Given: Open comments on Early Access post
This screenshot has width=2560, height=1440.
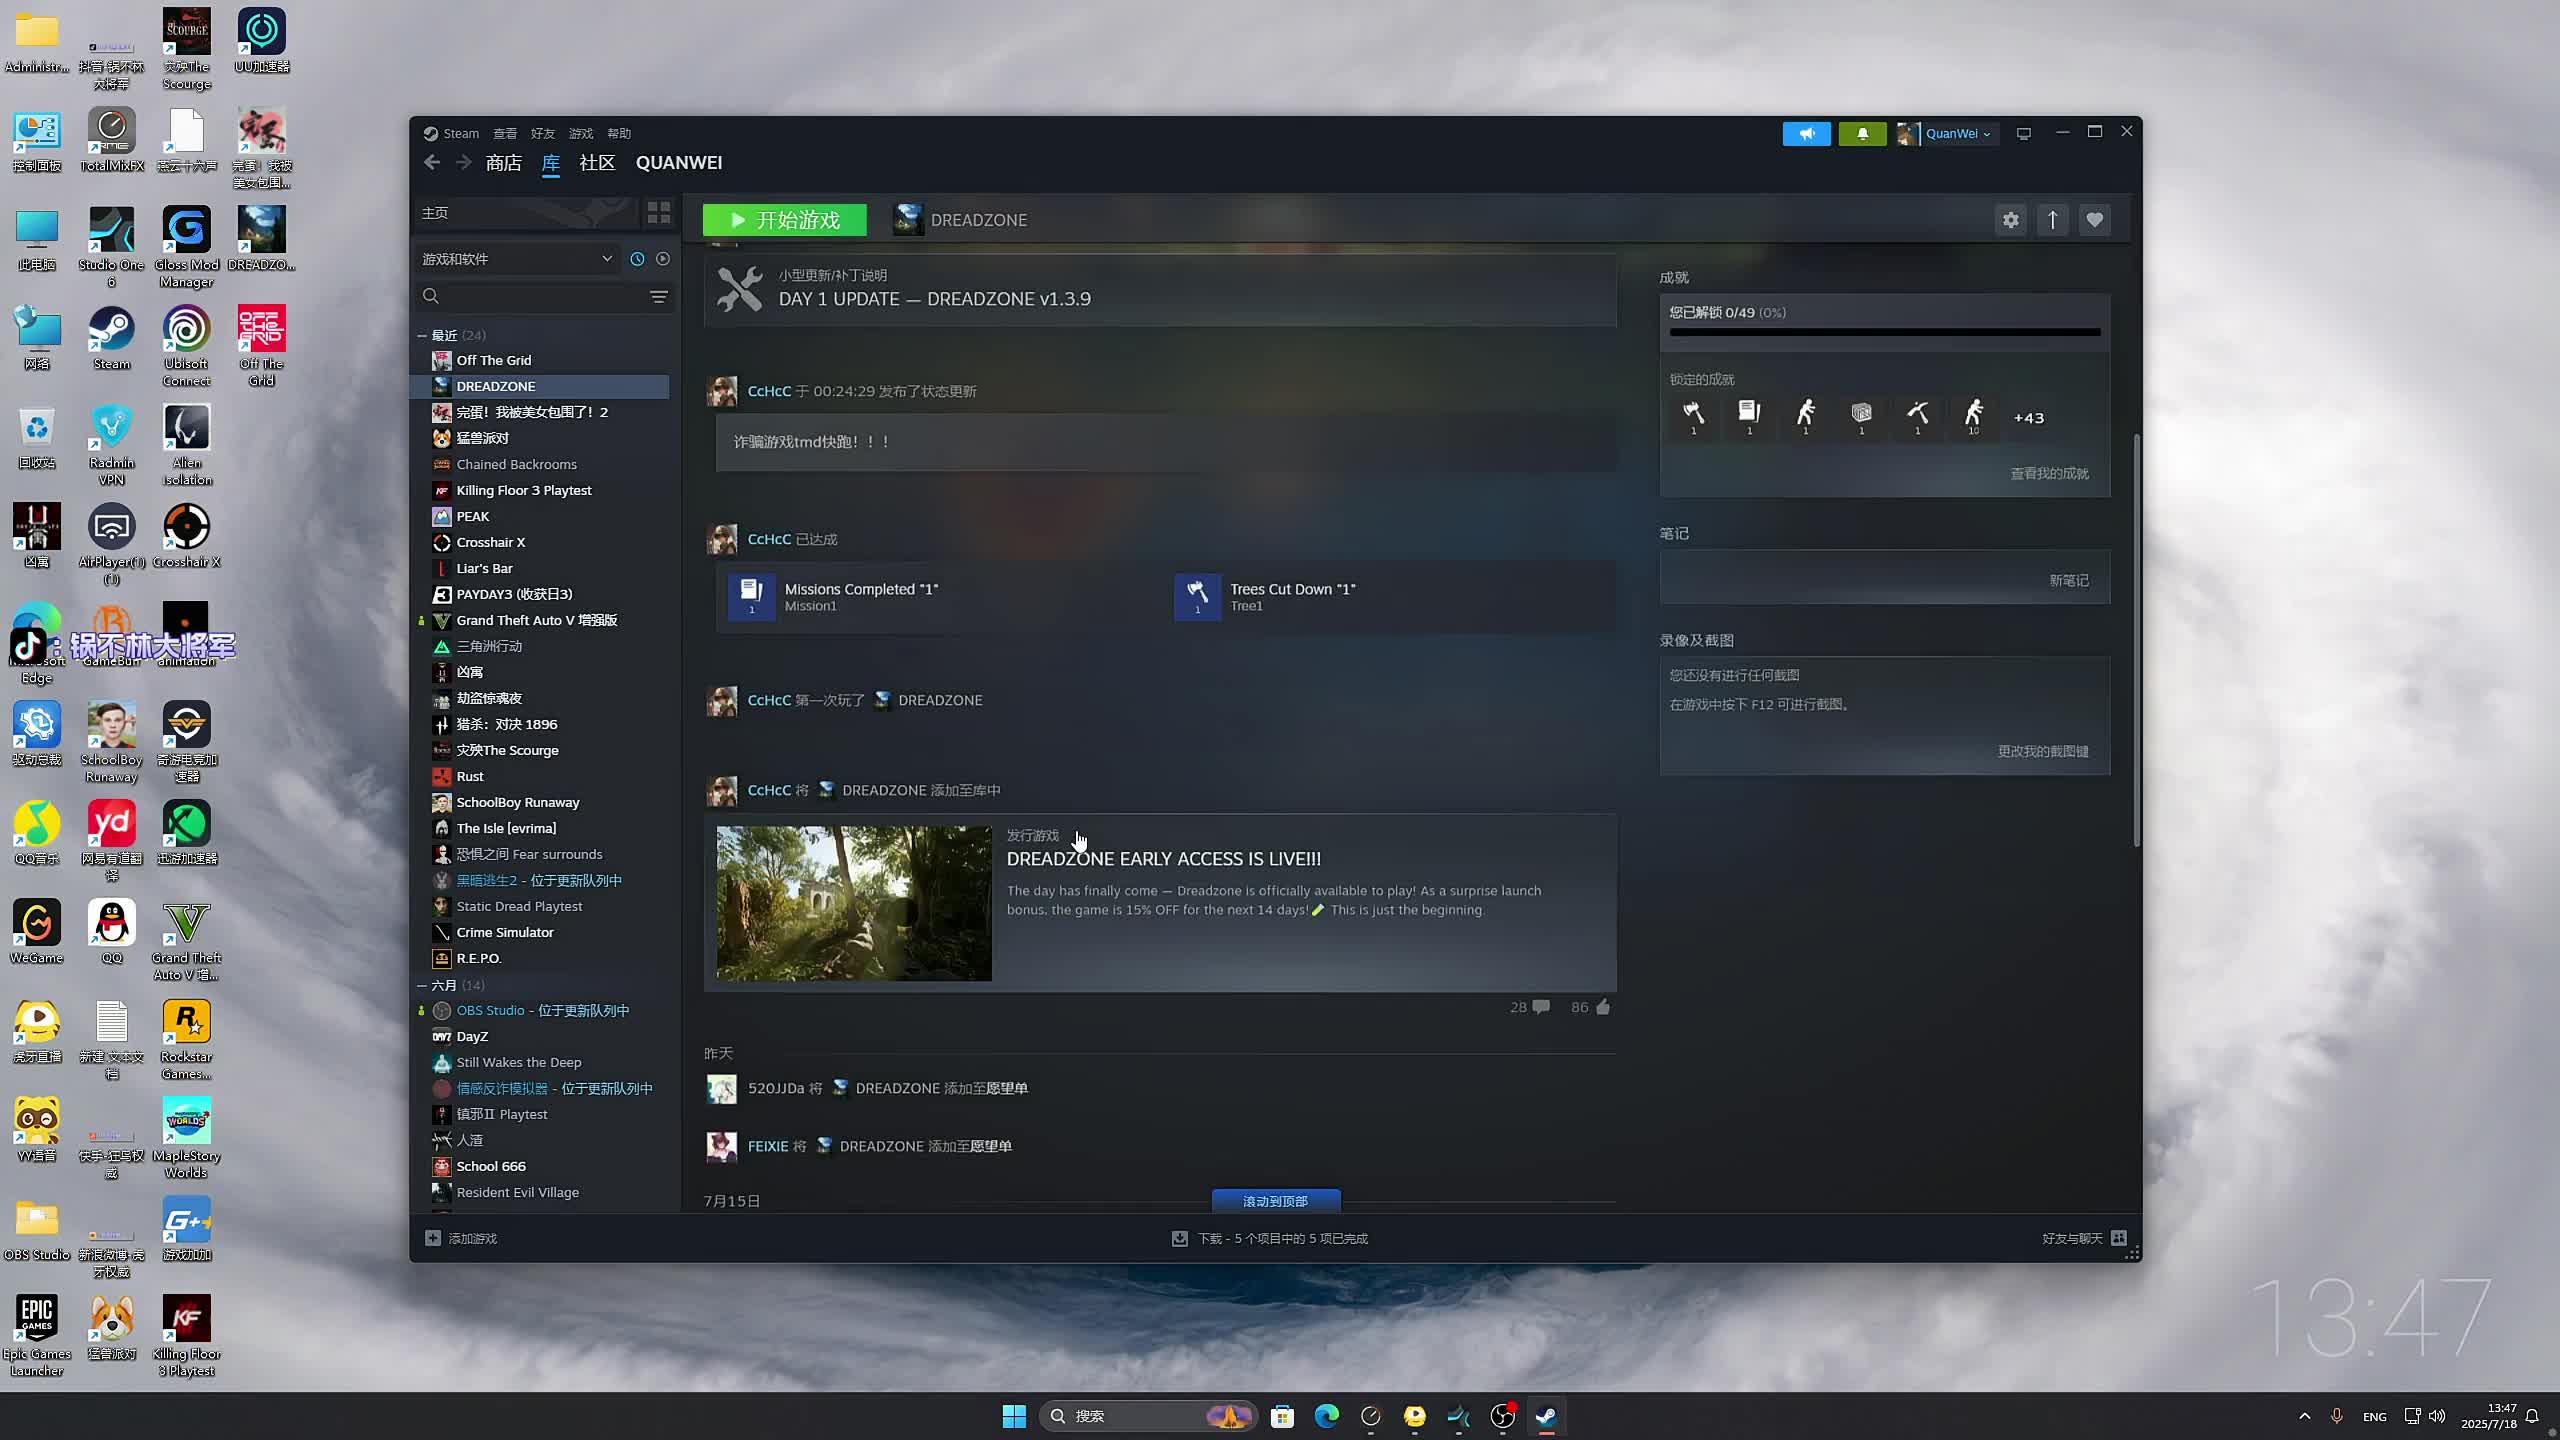Looking at the screenshot, I should [1530, 1007].
